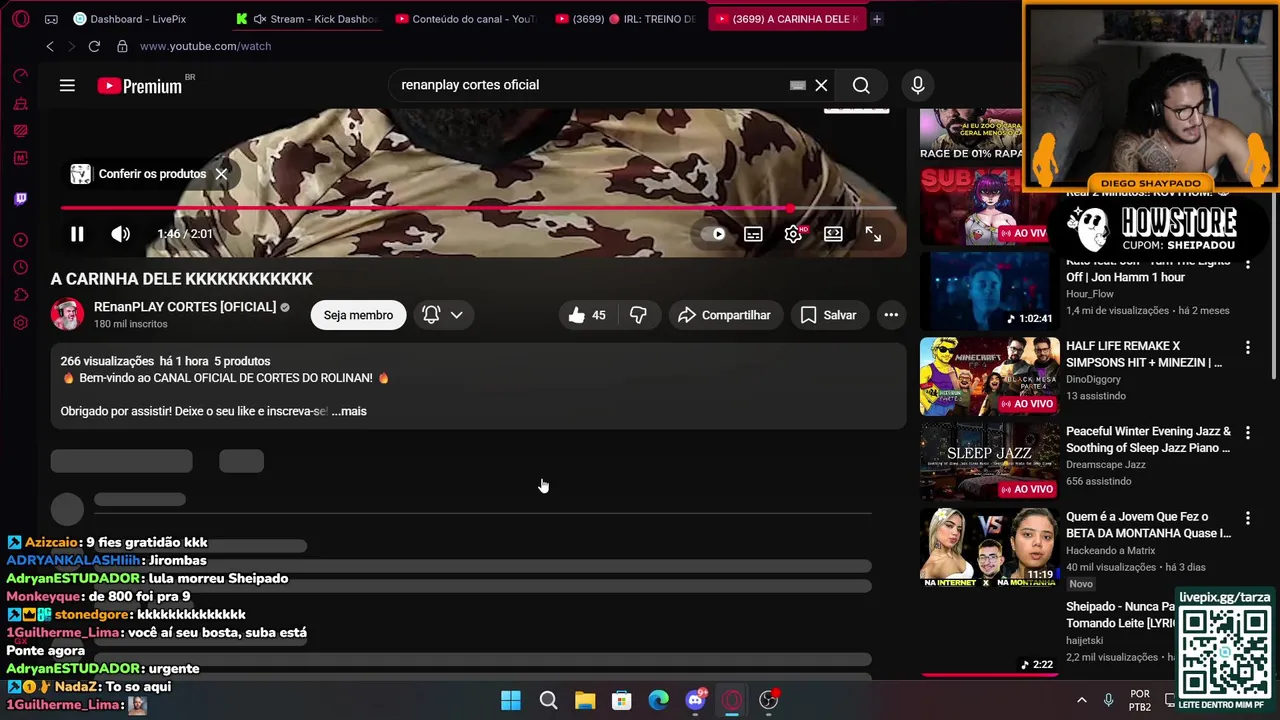Click the address bar URL
Viewport: 1280px width, 720px height.
tap(205, 46)
